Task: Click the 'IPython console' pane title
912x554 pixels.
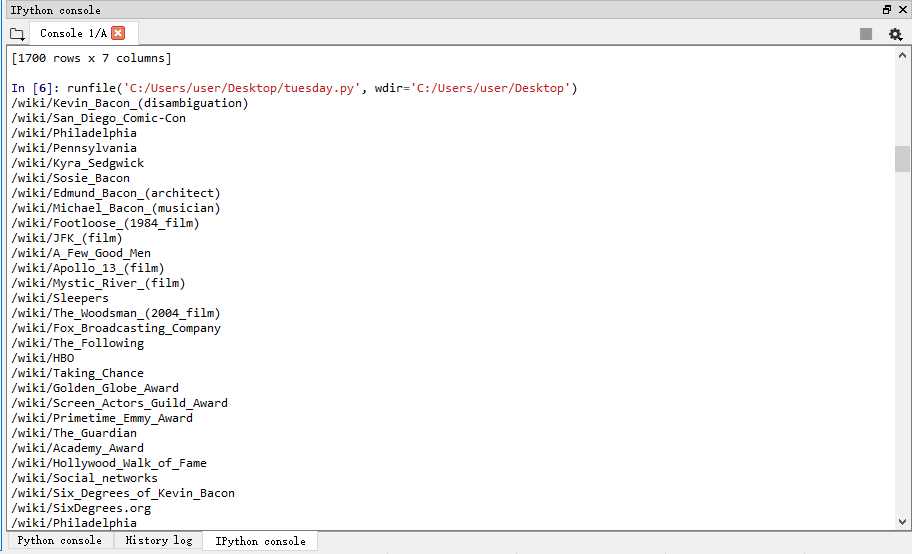Action: tap(55, 10)
